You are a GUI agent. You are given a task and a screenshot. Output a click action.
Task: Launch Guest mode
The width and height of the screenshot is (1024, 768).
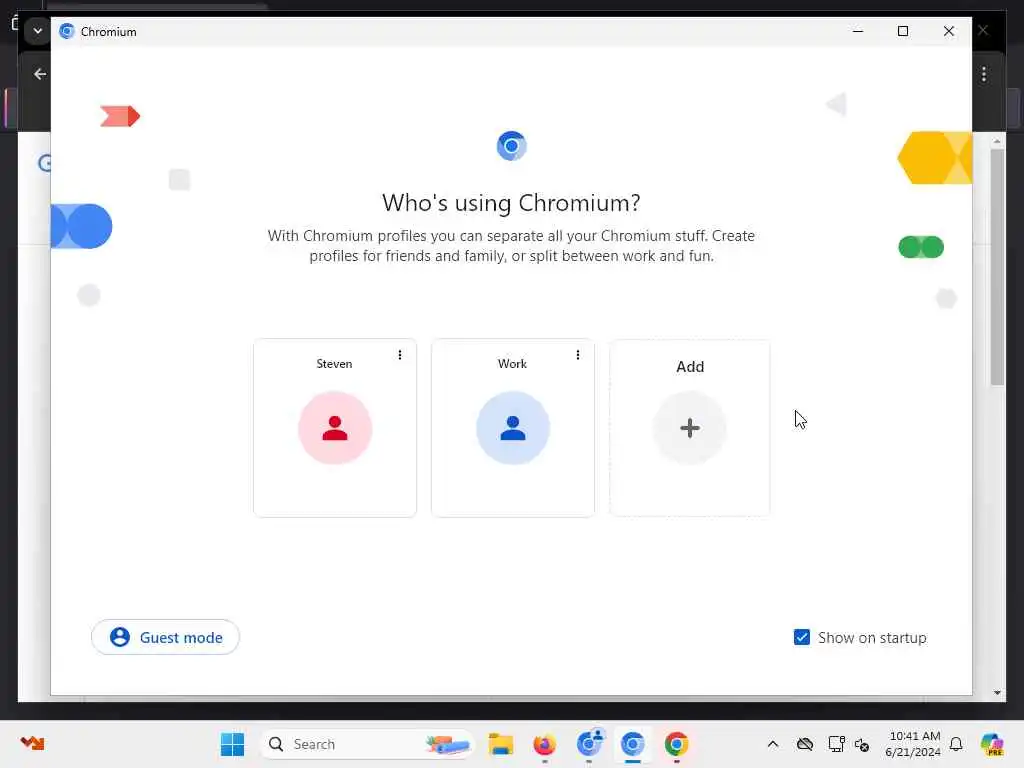[x=165, y=637]
